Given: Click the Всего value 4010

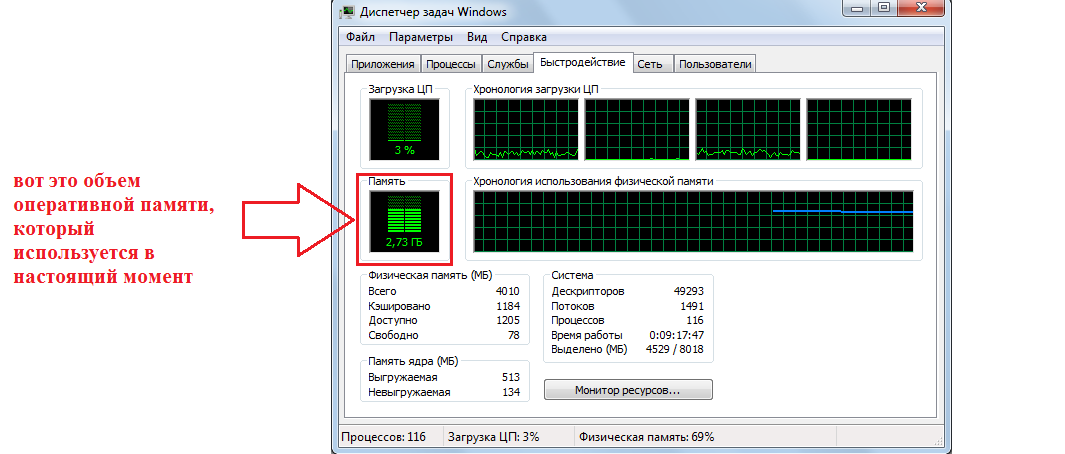Looking at the screenshot, I should click(507, 291).
